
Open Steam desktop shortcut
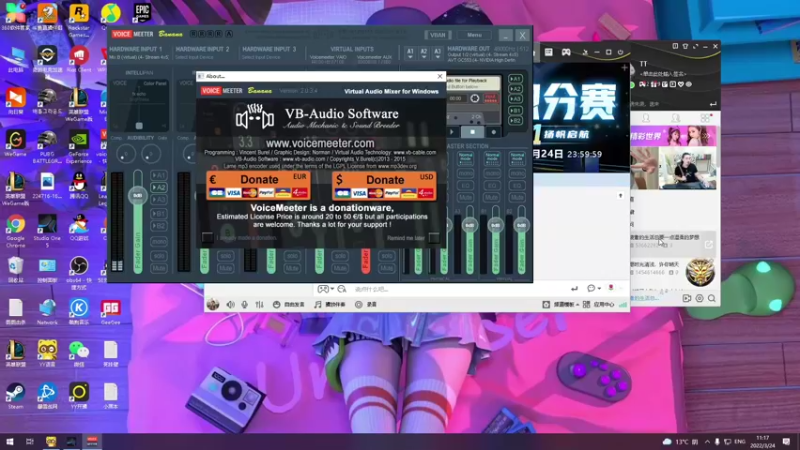click(15, 396)
